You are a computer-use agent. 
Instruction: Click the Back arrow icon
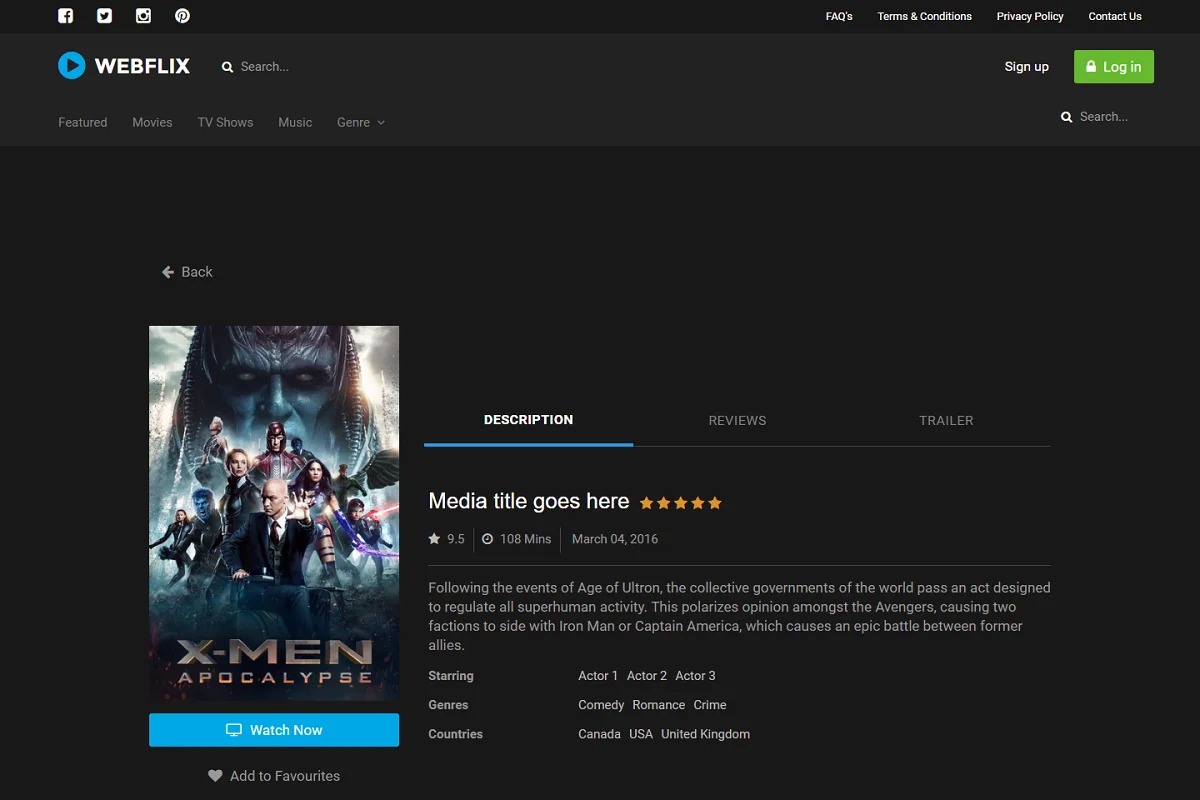(168, 272)
